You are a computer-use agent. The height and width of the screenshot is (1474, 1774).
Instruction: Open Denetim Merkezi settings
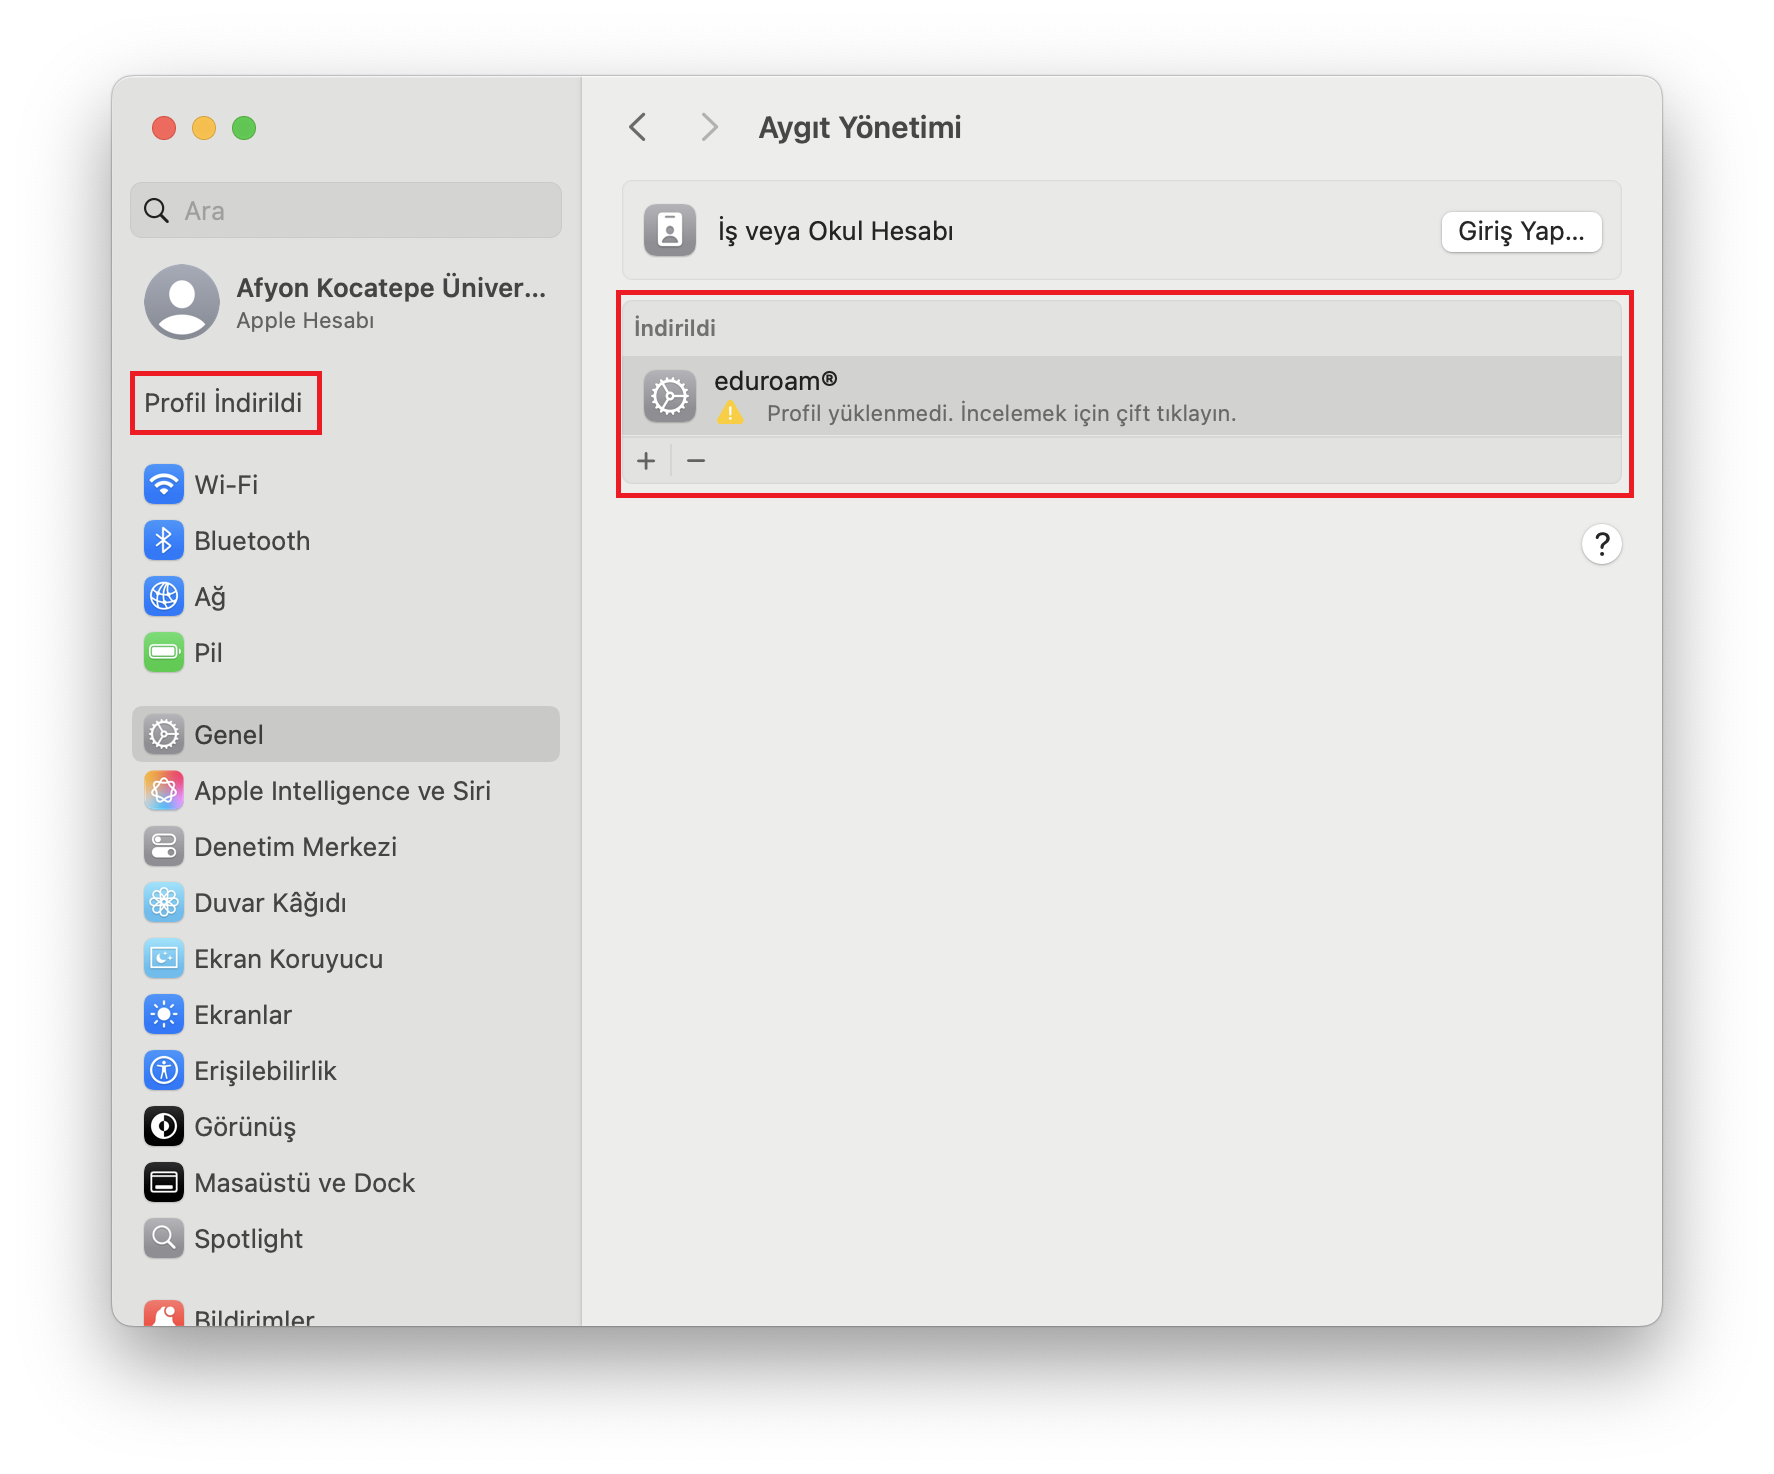point(294,847)
